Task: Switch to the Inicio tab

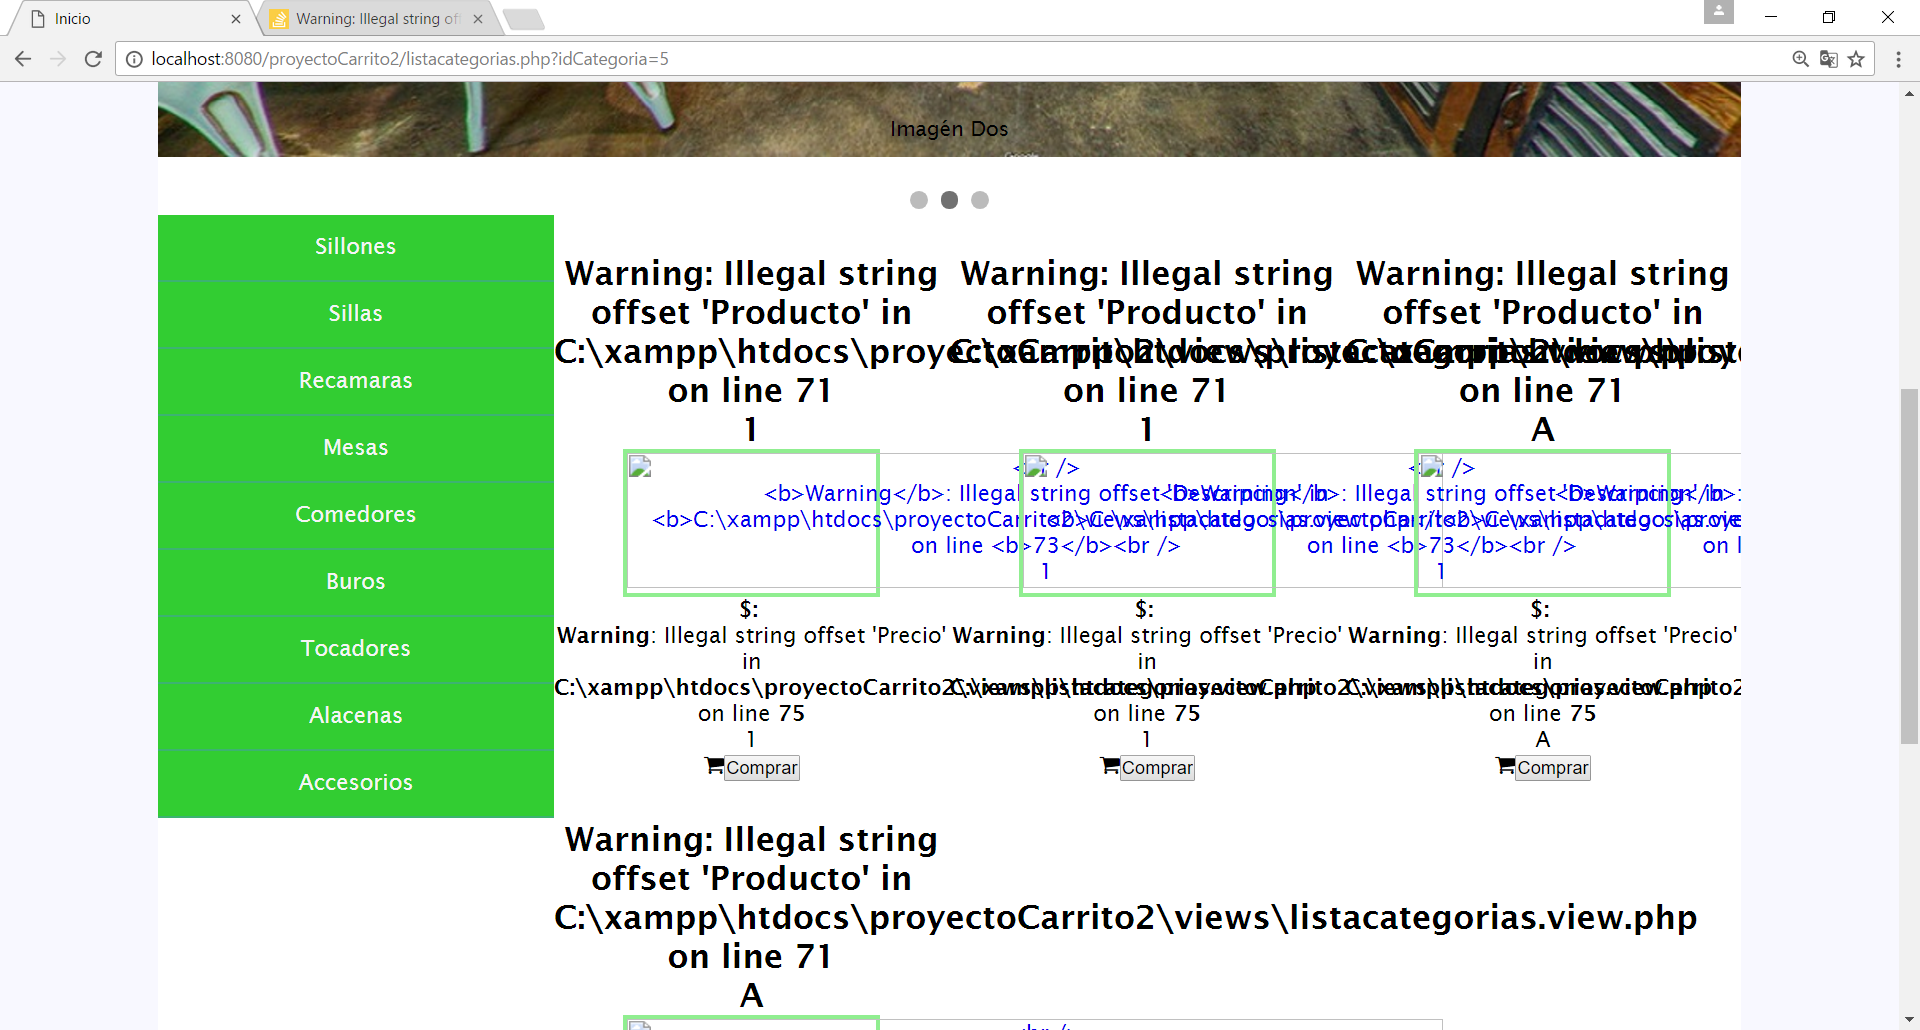Action: click(x=130, y=19)
